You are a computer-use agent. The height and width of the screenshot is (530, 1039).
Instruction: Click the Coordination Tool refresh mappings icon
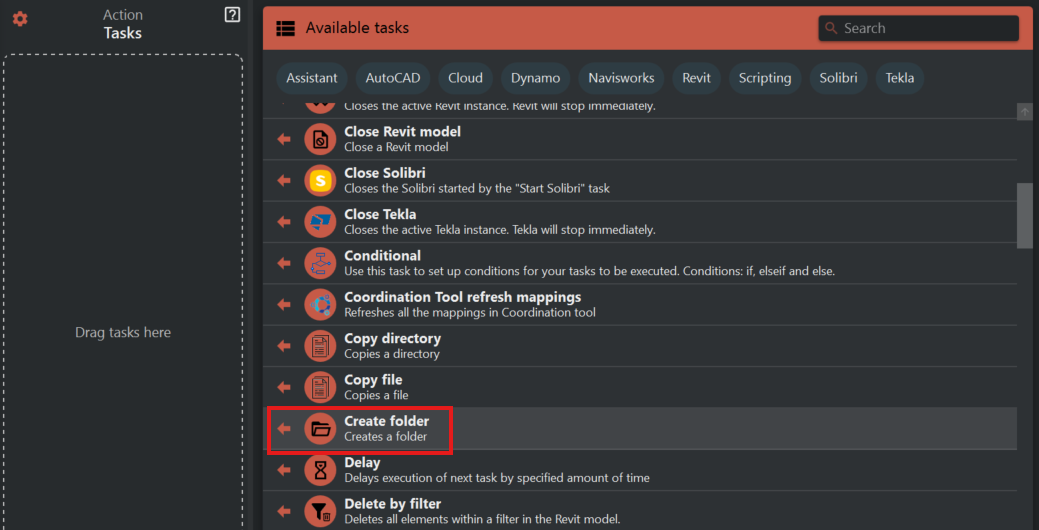(x=321, y=305)
